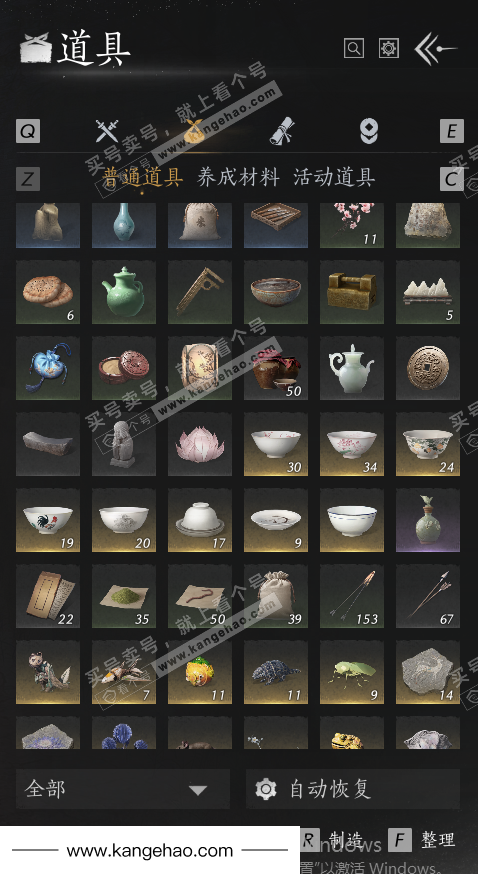
Task: Open the 自动恢复 settings button
Action: click(353, 789)
